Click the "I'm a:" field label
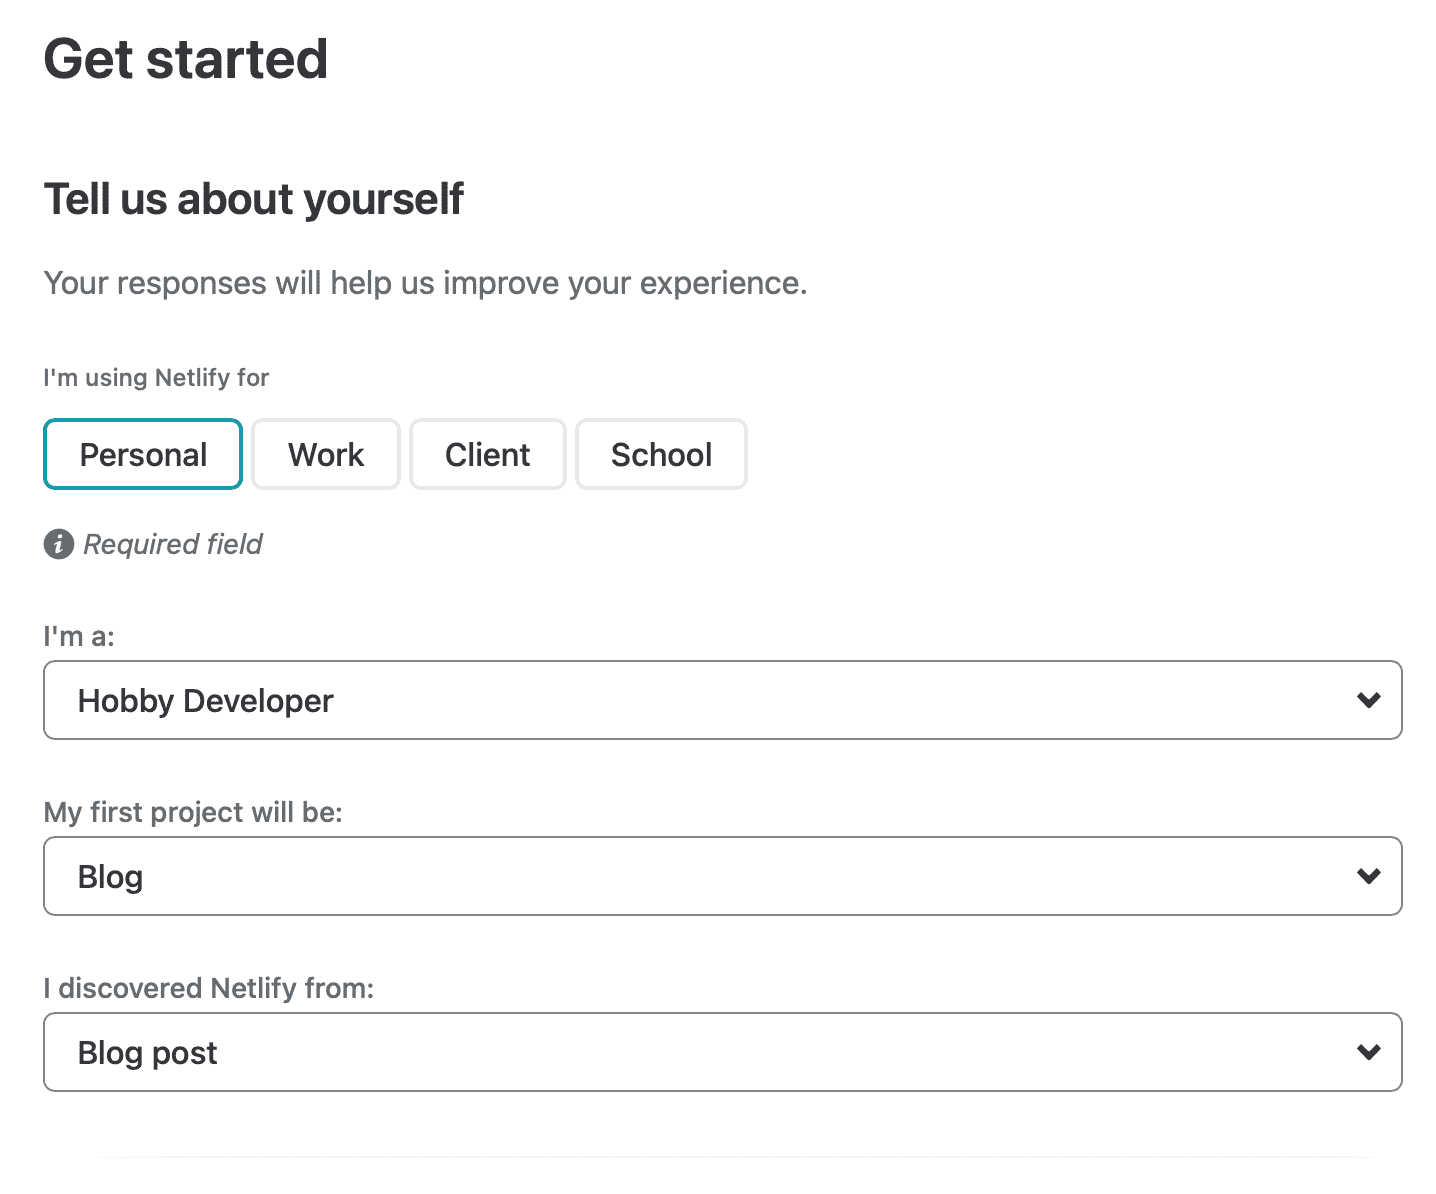Screen dimensions: 1436x1194 coord(79,636)
